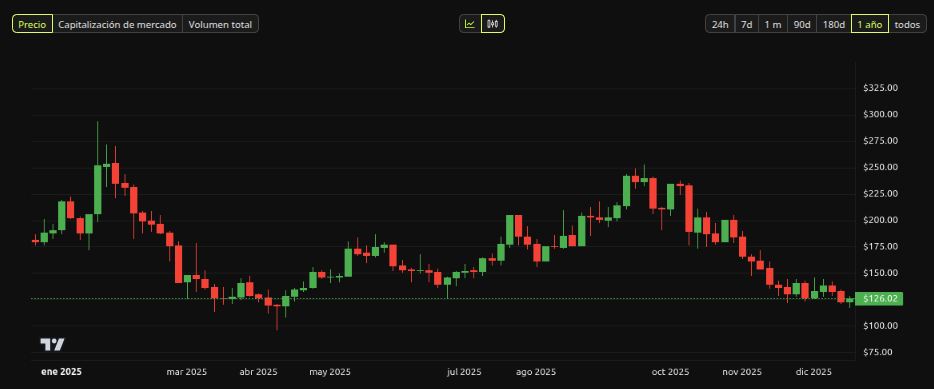
Task: Click the $200.00 price axis label
Action: click(880, 220)
